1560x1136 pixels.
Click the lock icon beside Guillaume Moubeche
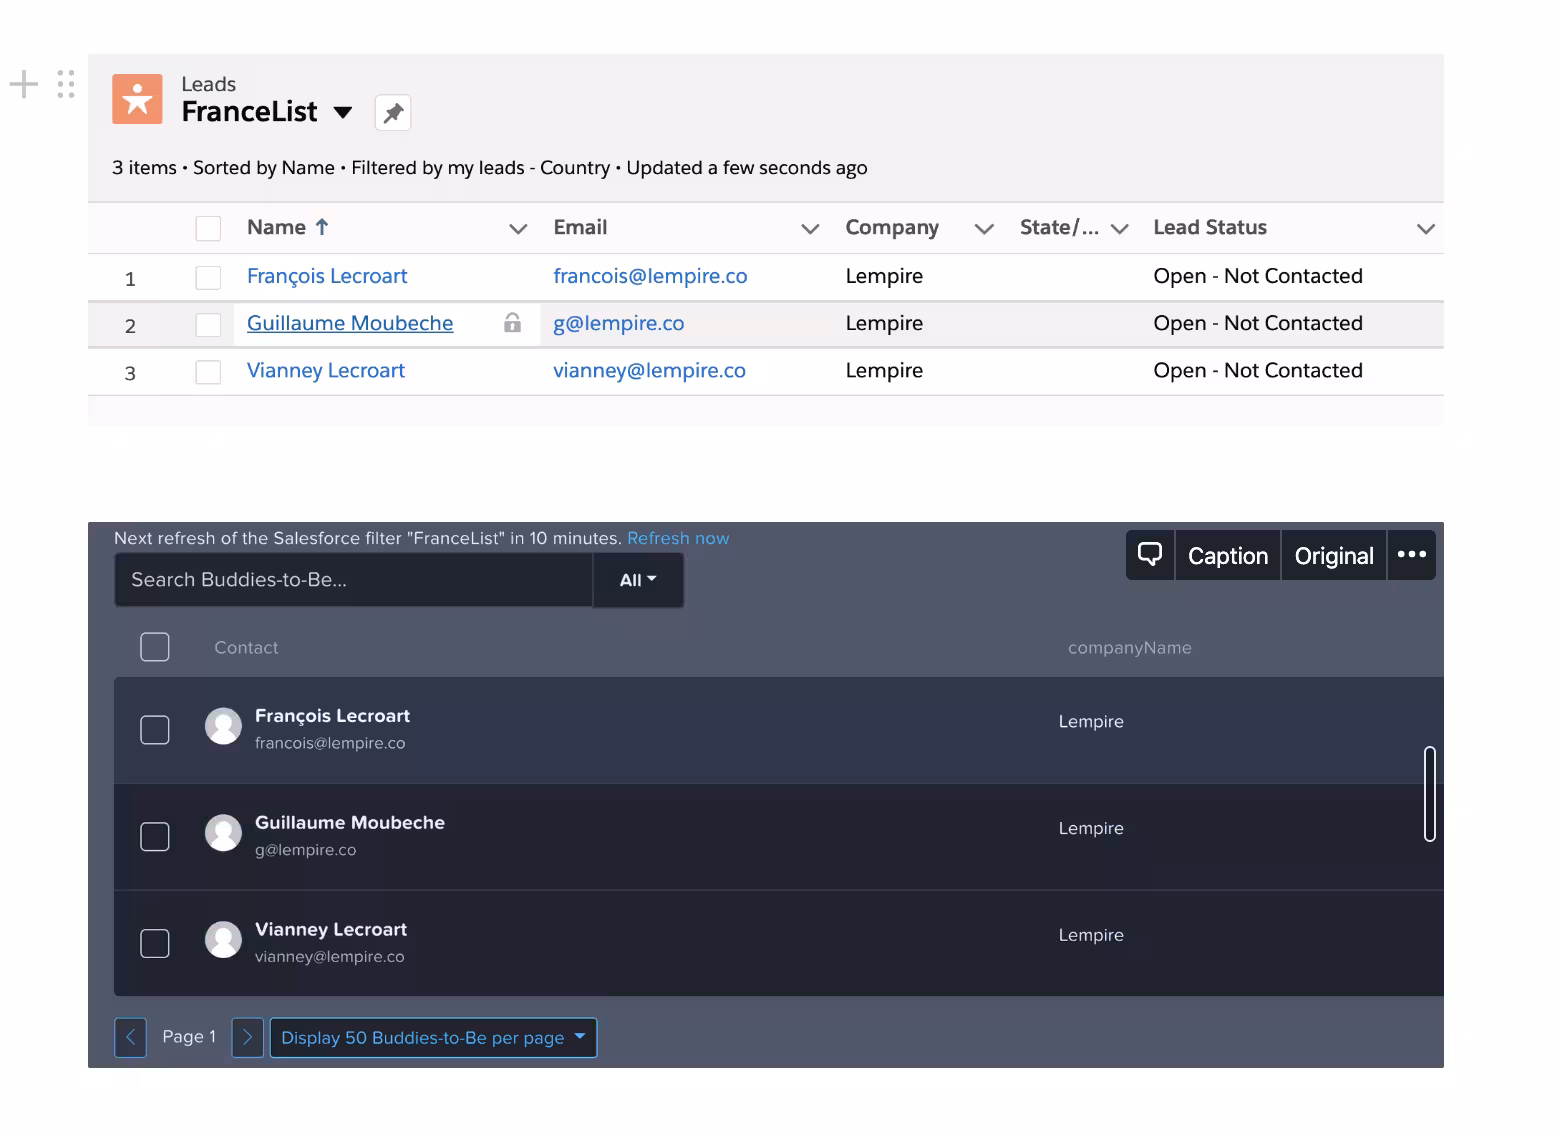tap(512, 323)
